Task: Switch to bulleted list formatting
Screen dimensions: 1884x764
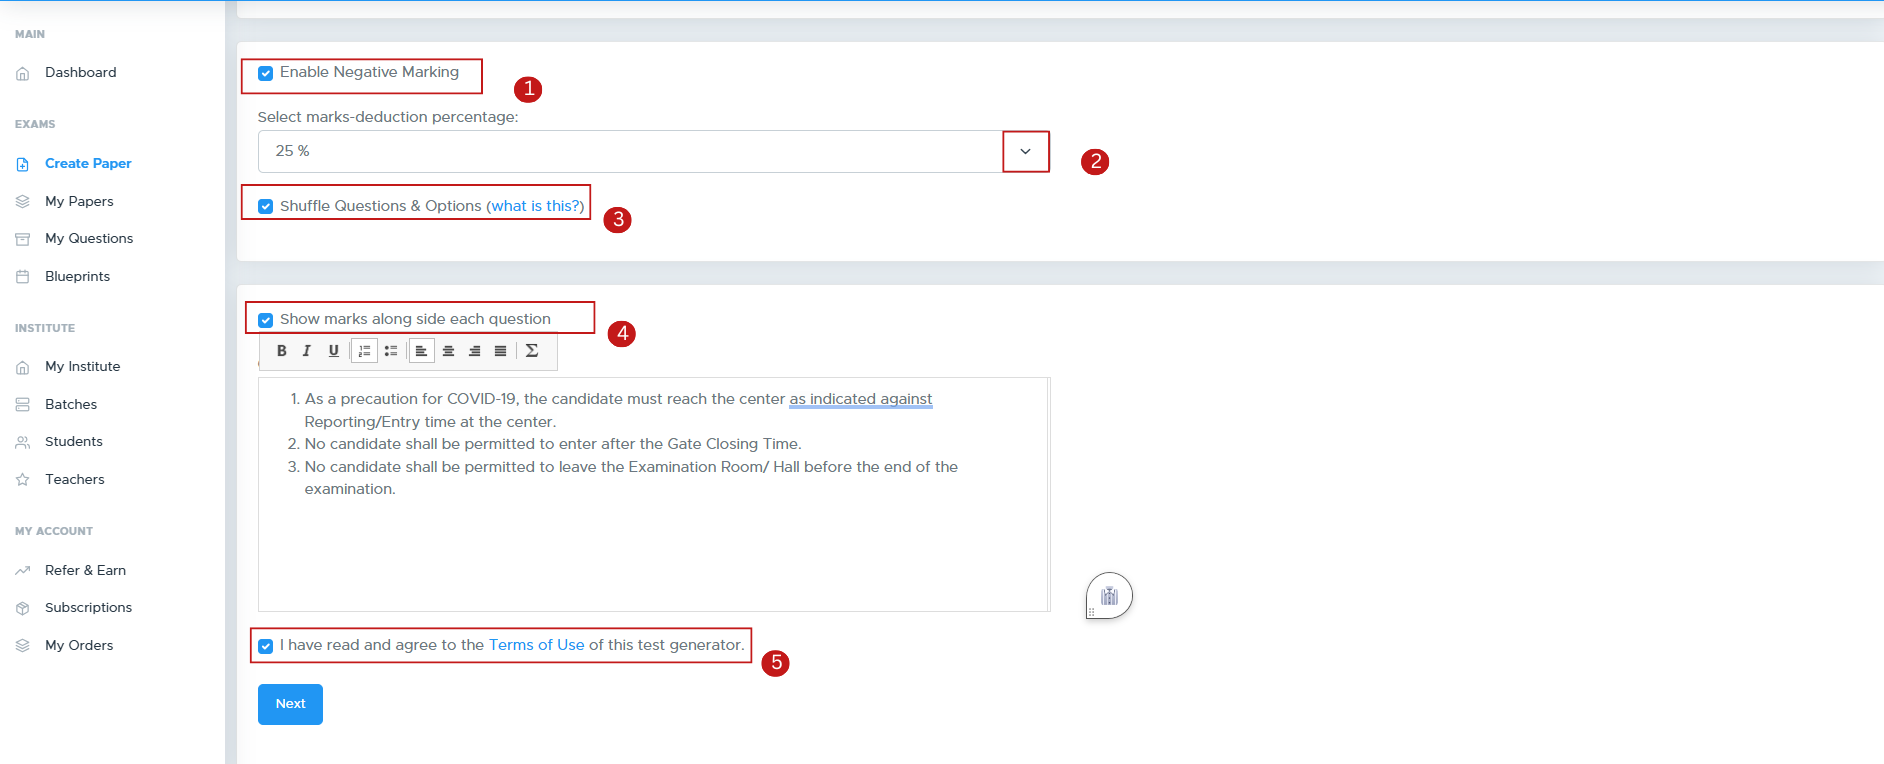Action: (391, 351)
